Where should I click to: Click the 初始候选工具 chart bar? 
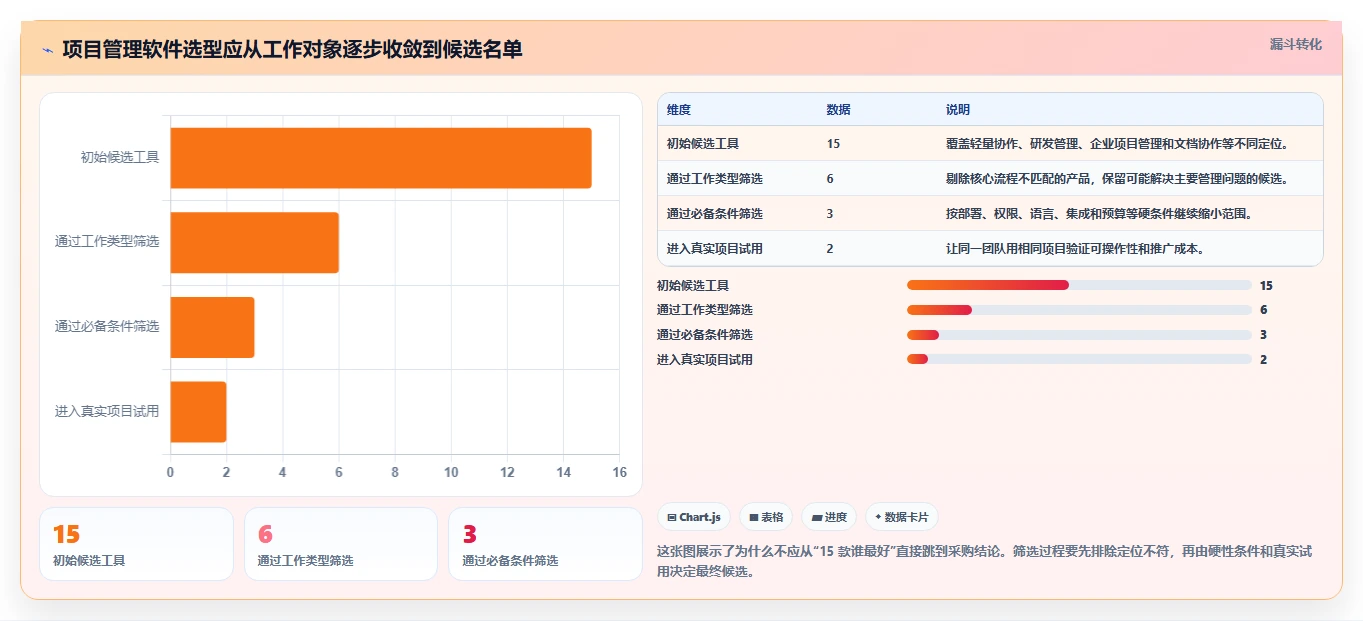(x=381, y=158)
